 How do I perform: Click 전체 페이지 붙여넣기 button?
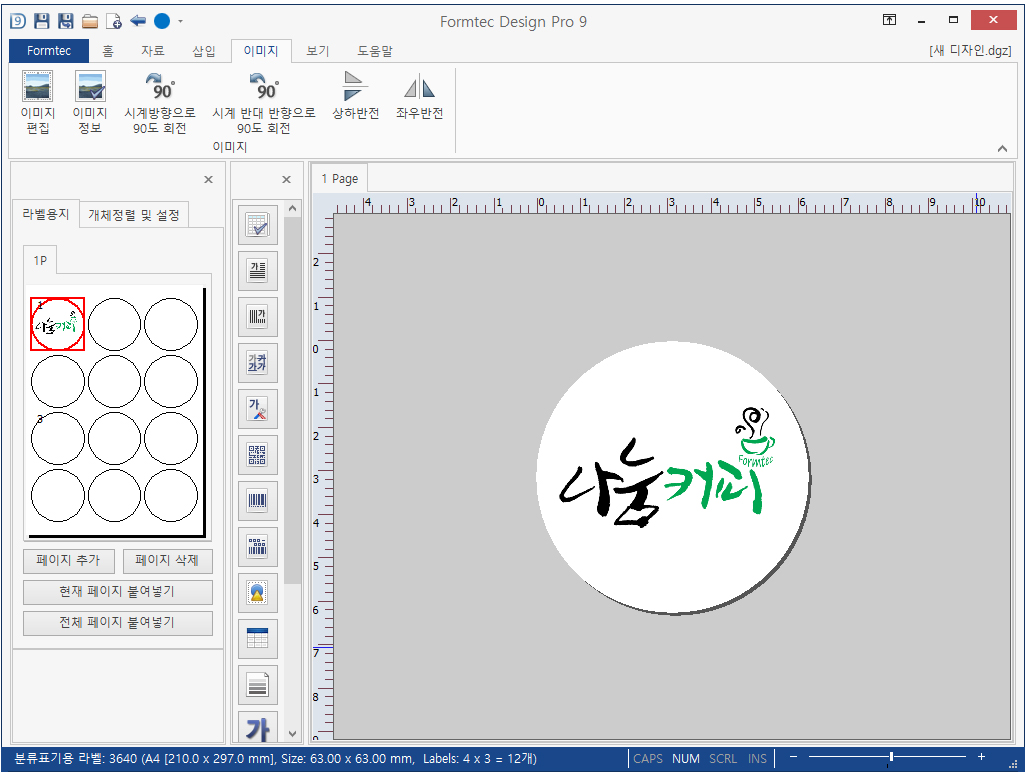click(118, 622)
